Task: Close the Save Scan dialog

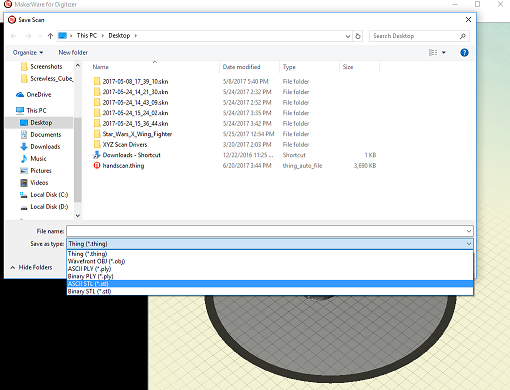Action: coord(468,20)
